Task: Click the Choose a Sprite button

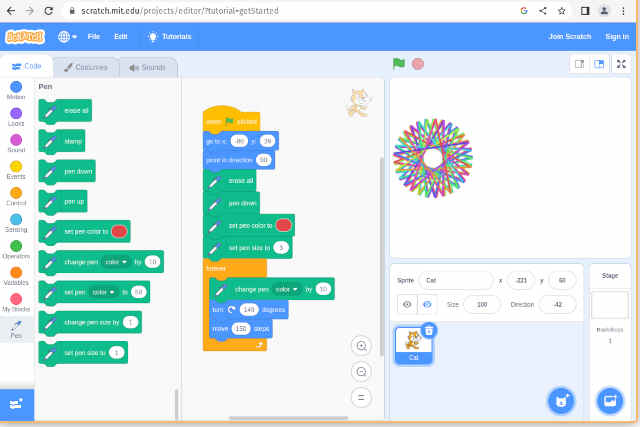Action: (561, 401)
